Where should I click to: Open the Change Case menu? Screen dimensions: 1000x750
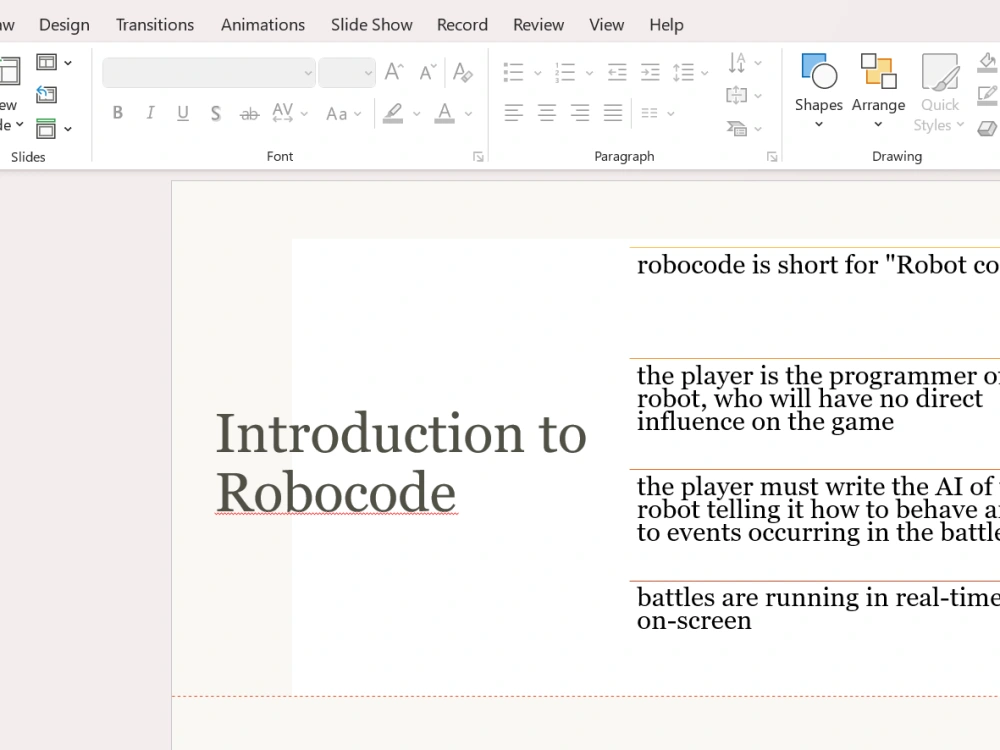click(x=343, y=114)
